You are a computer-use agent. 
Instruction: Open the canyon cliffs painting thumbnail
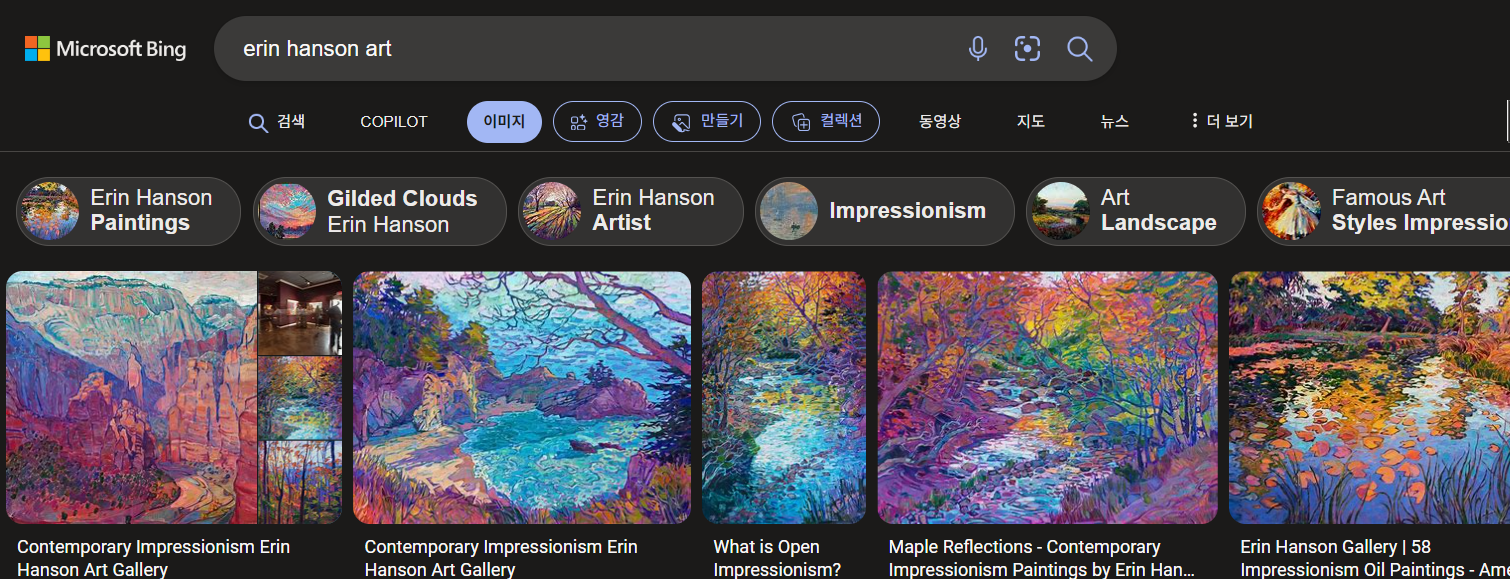point(131,398)
